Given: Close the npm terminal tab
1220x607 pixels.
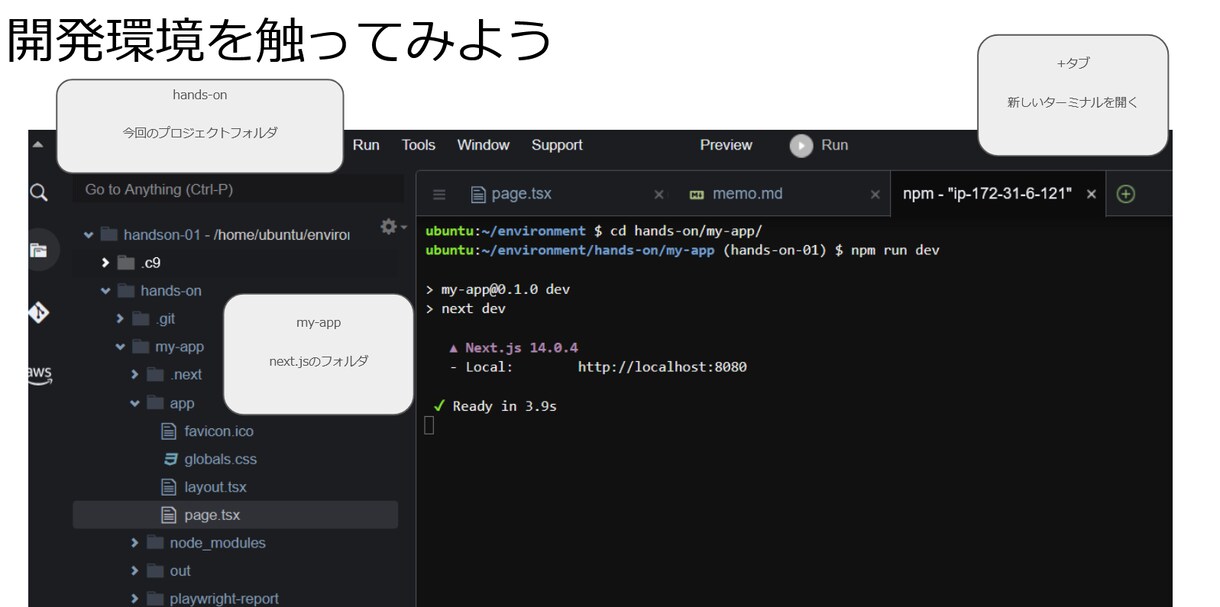Looking at the screenshot, I should coord(1091,194).
